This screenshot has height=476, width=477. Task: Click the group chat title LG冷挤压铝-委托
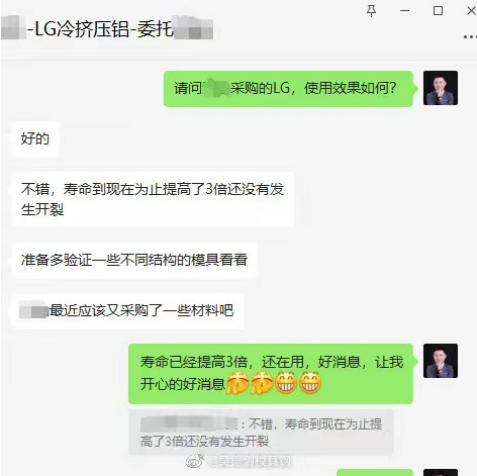[100, 29]
